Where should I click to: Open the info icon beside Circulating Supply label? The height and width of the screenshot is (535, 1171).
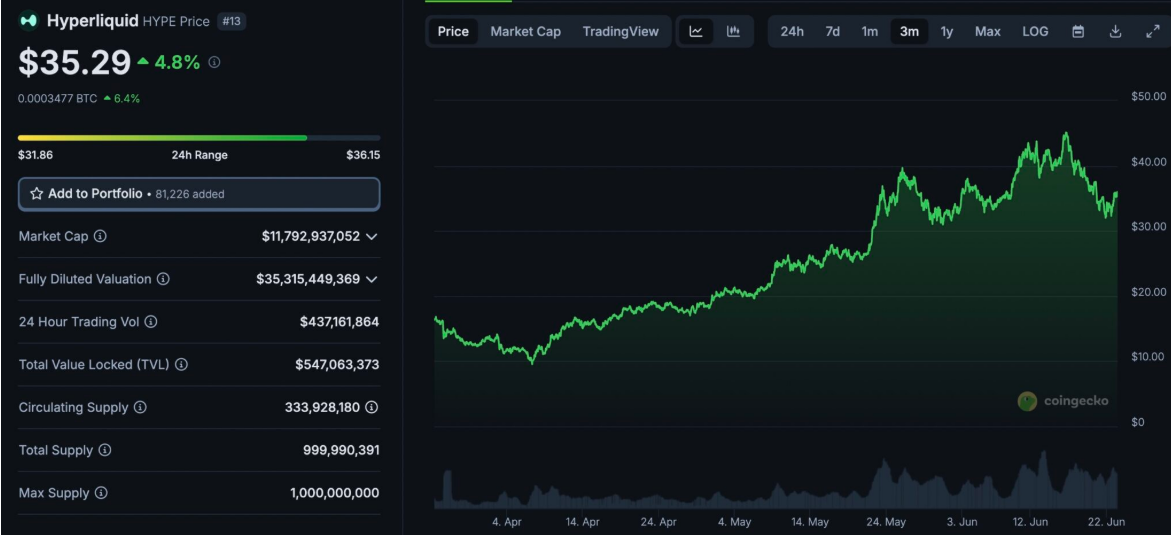140,407
